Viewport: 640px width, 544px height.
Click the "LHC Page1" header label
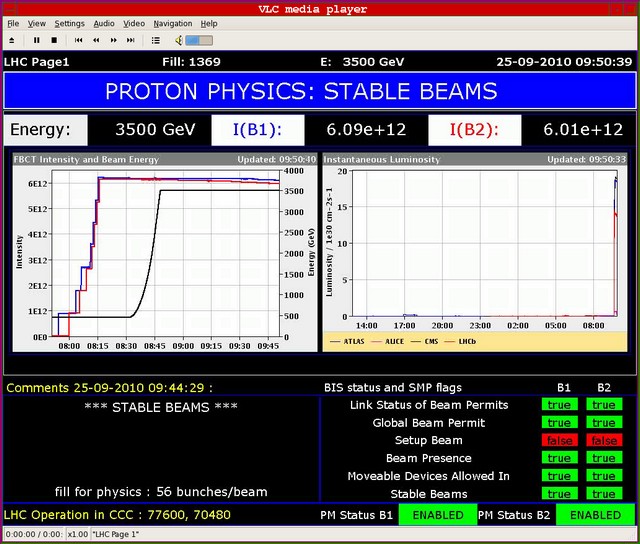pyautogui.click(x=37, y=62)
